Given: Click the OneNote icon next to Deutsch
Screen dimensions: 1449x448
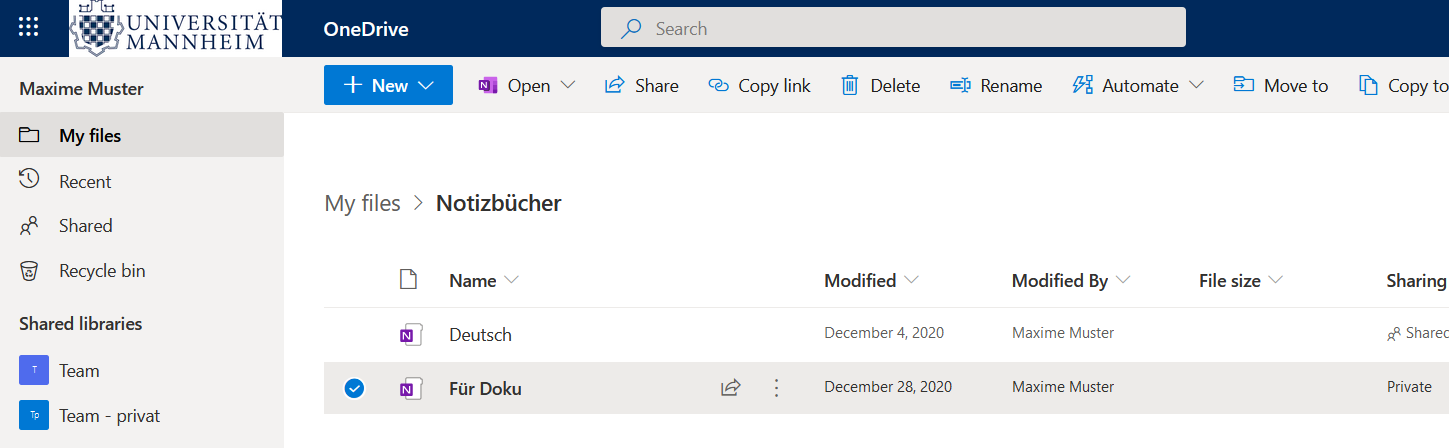Looking at the screenshot, I should [x=408, y=334].
